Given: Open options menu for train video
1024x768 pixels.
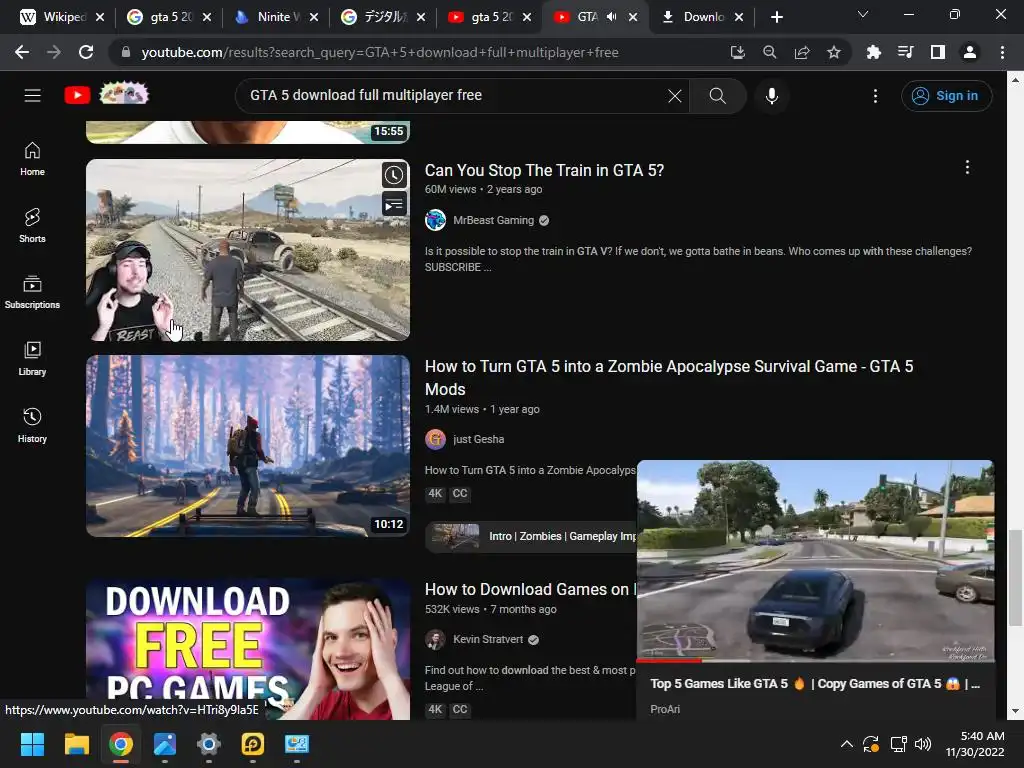Looking at the screenshot, I should (967, 167).
